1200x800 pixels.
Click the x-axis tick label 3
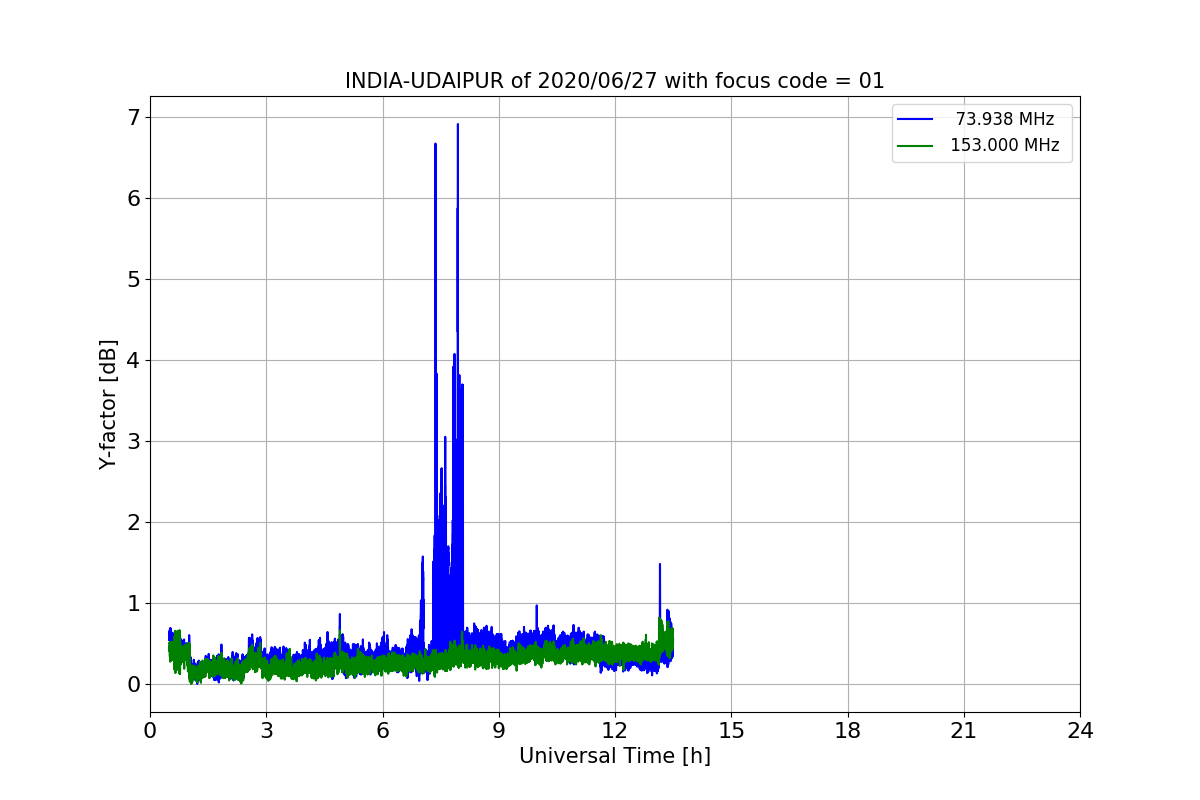(x=266, y=731)
